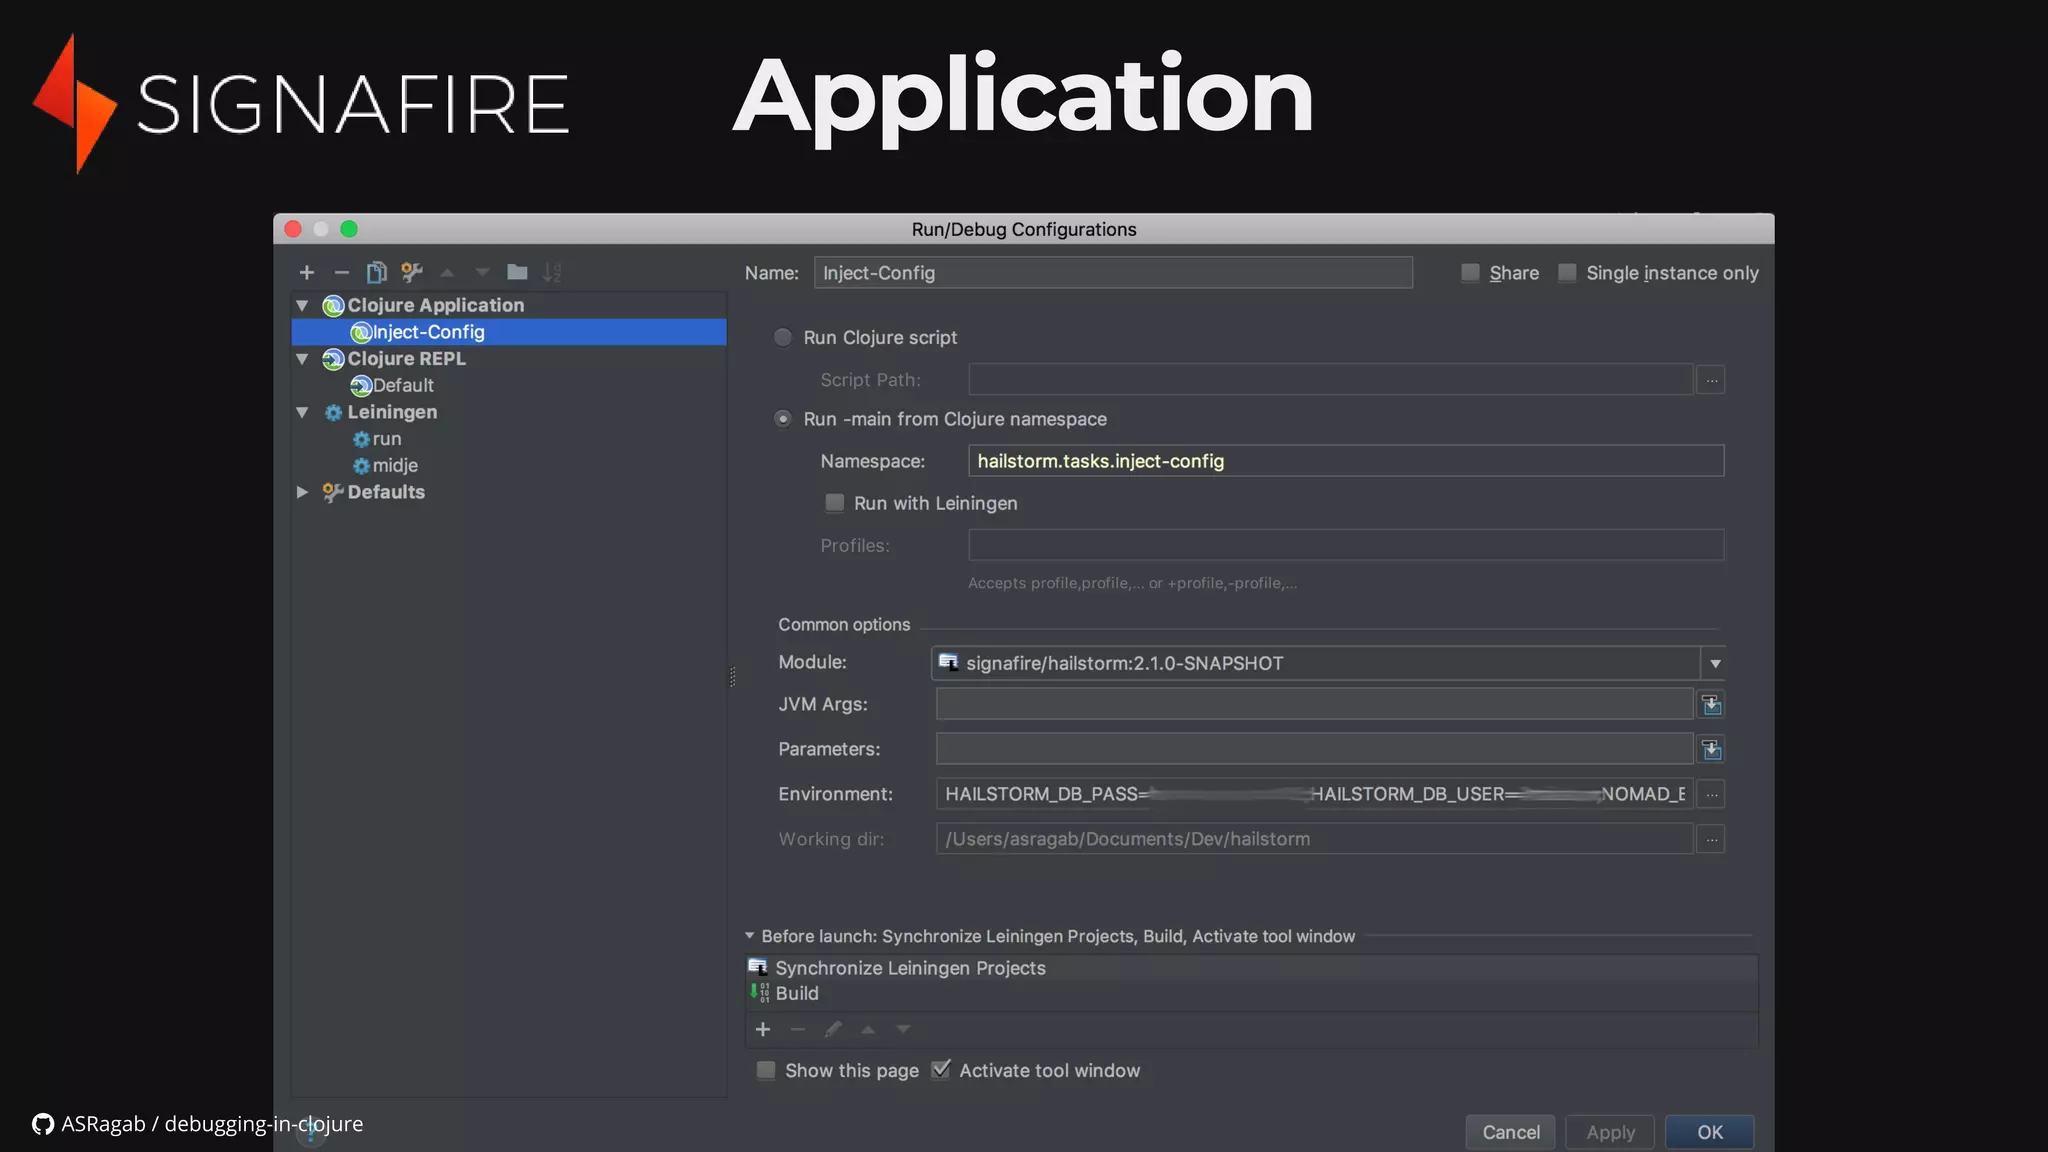Open Environment variables editor button
The image size is (2048, 1152).
click(x=1712, y=795)
